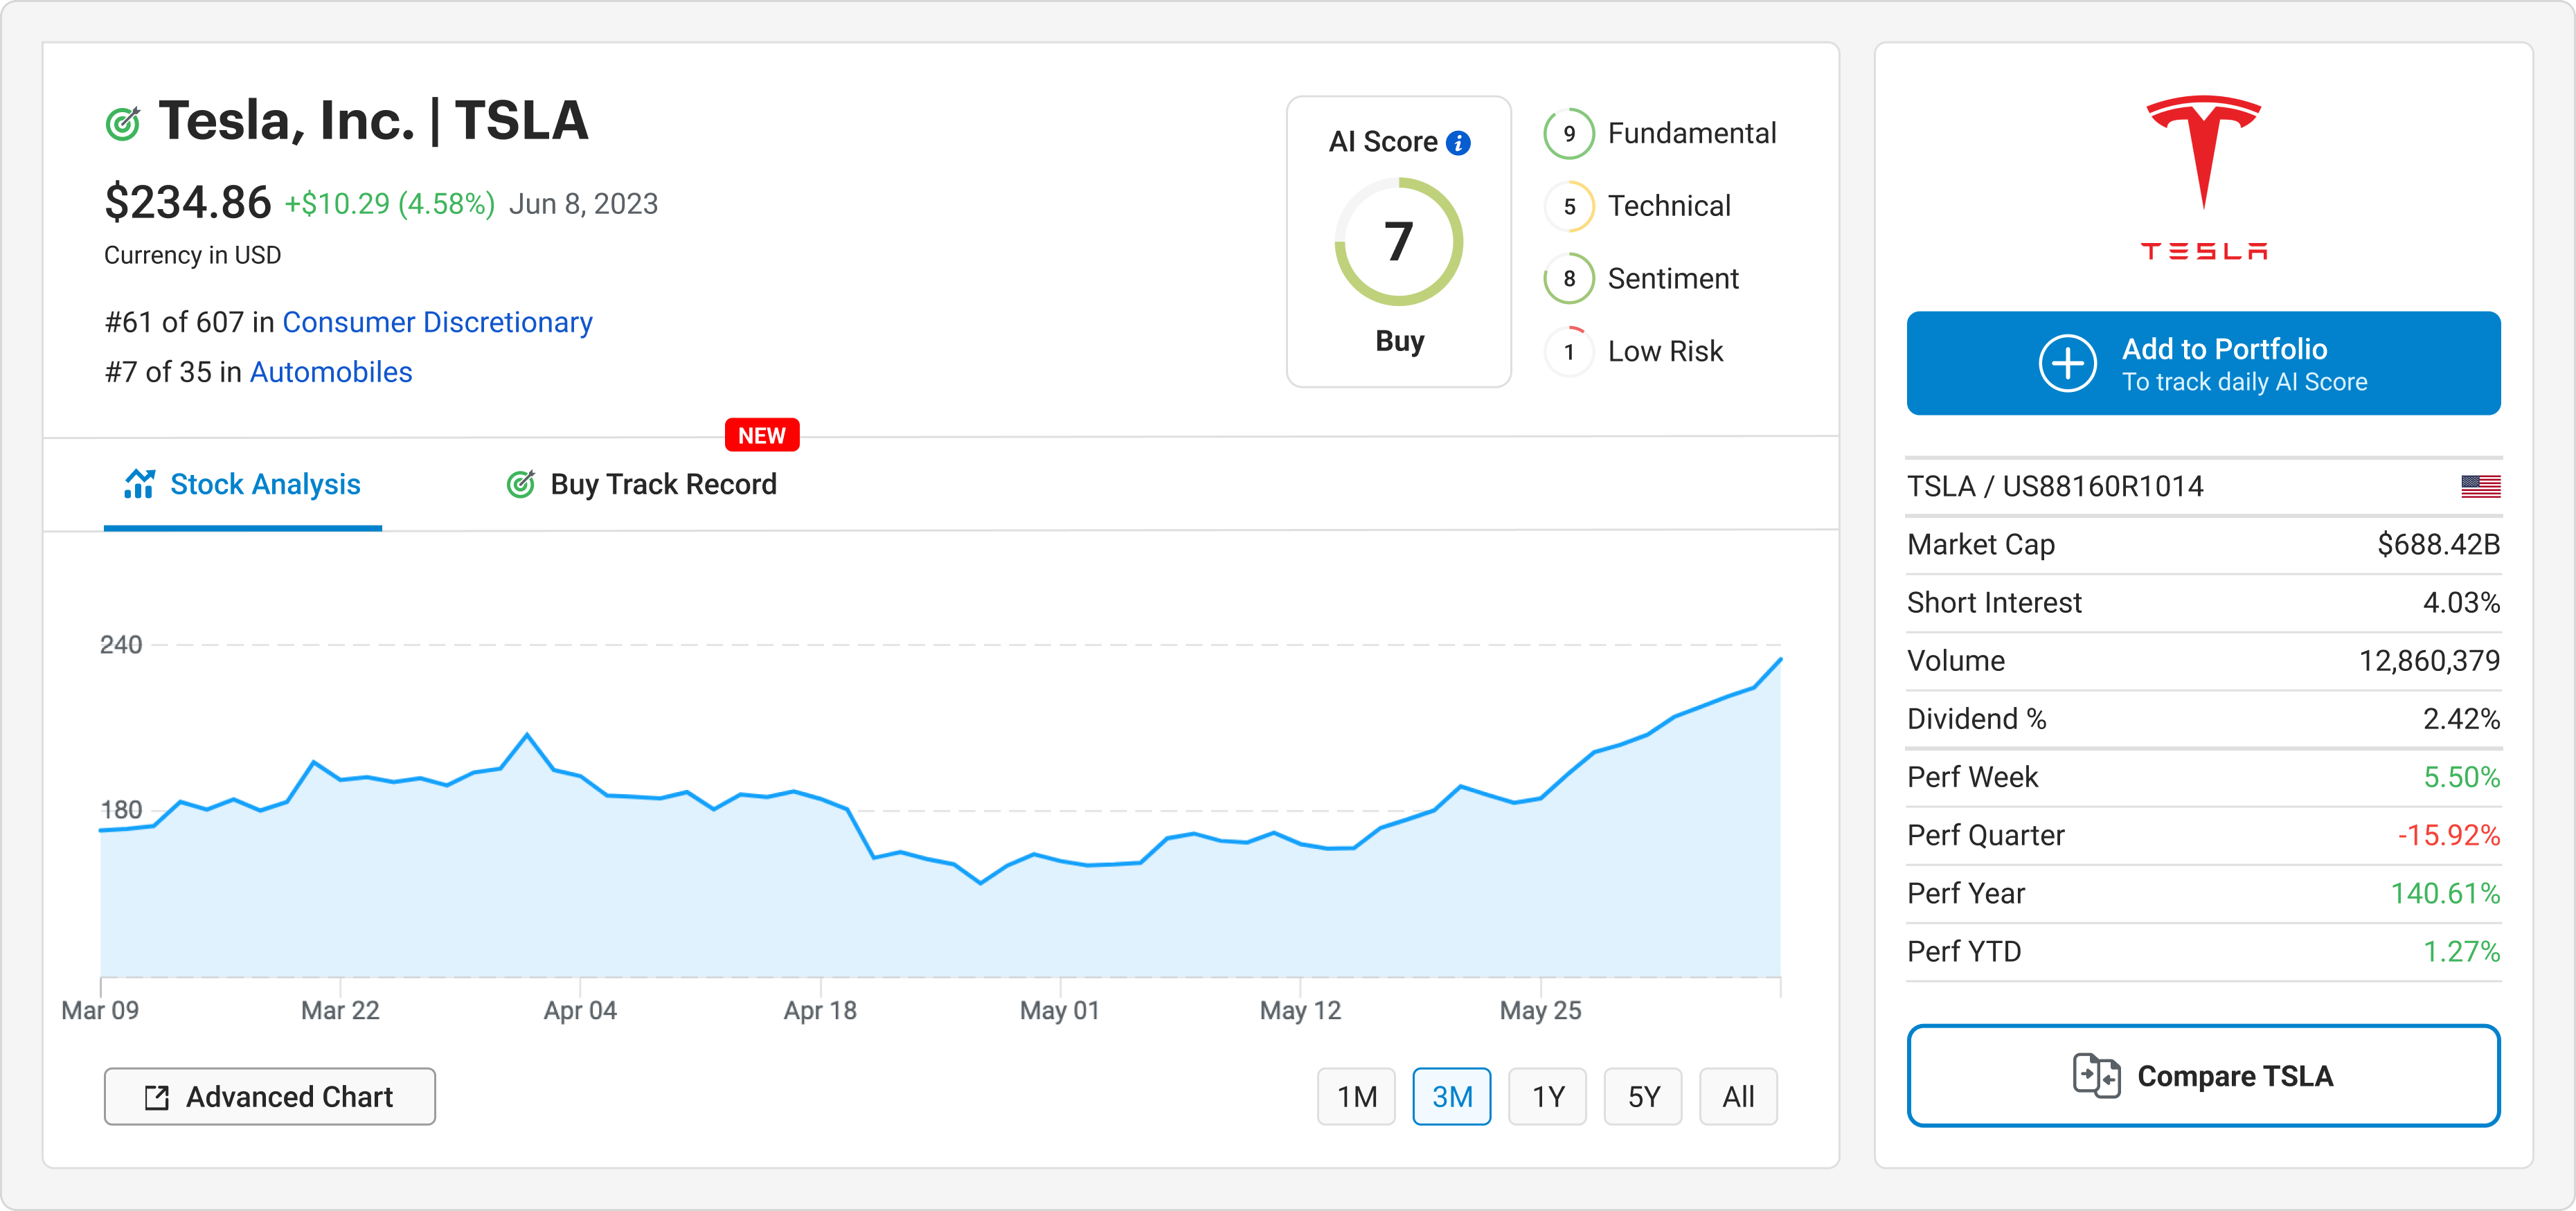The width and height of the screenshot is (2576, 1211).
Task: Click the Fundamental score 9 circle
Action: tap(1568, 134)
